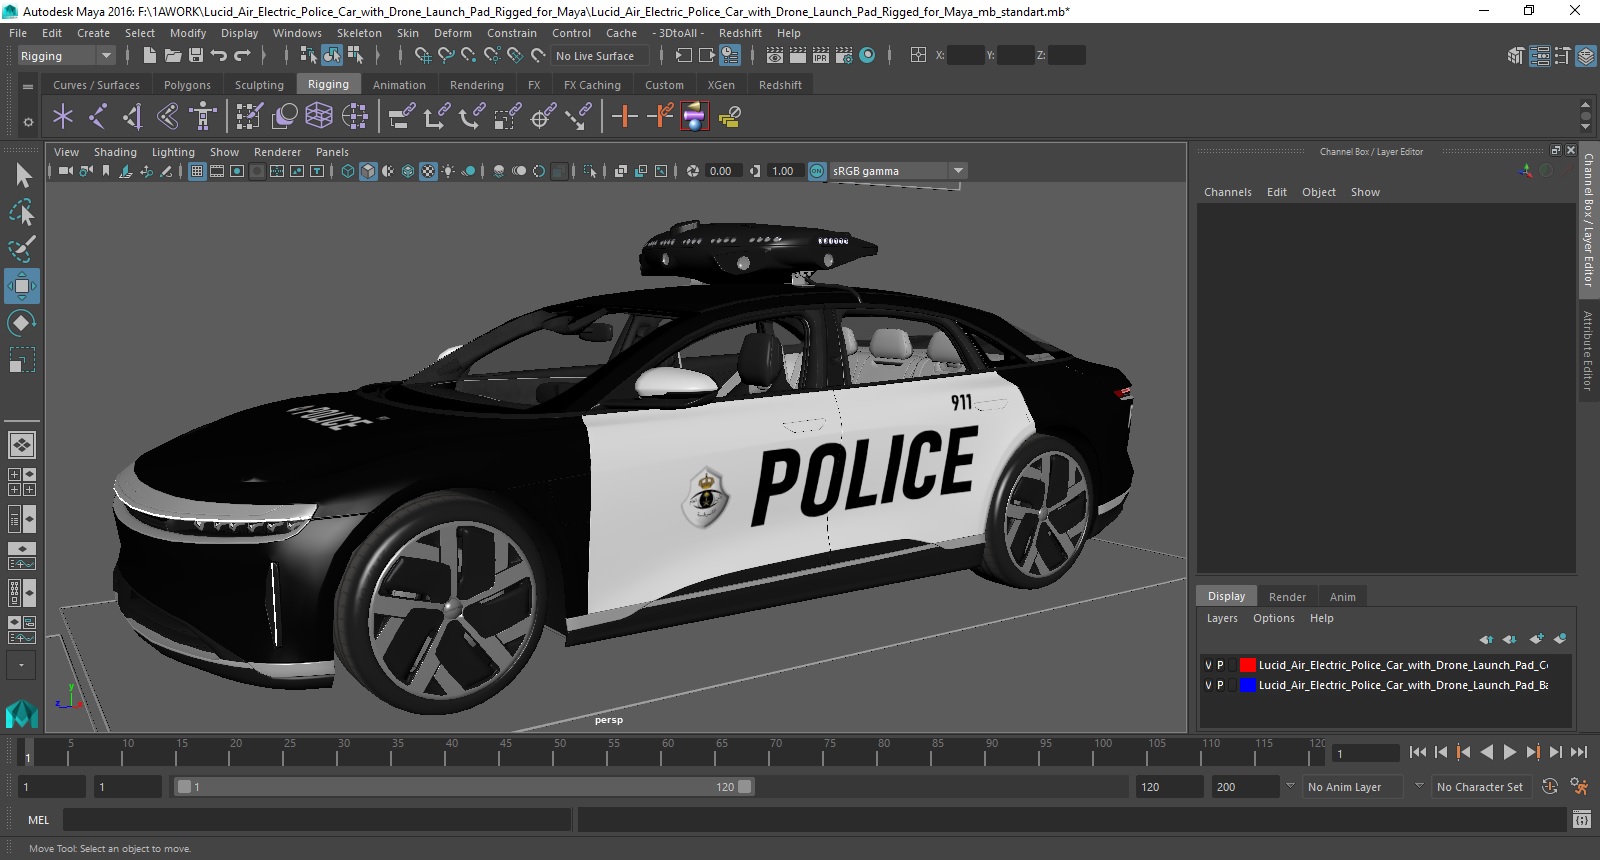Click the Human IK skeleton shelf icon
This screenshot has width=1600, height=860.
(x=203, y=117)
